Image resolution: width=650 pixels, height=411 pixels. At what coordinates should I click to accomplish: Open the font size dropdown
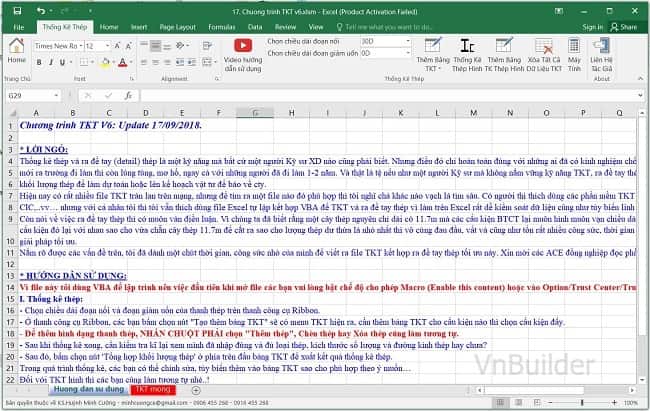pos(107,46)
